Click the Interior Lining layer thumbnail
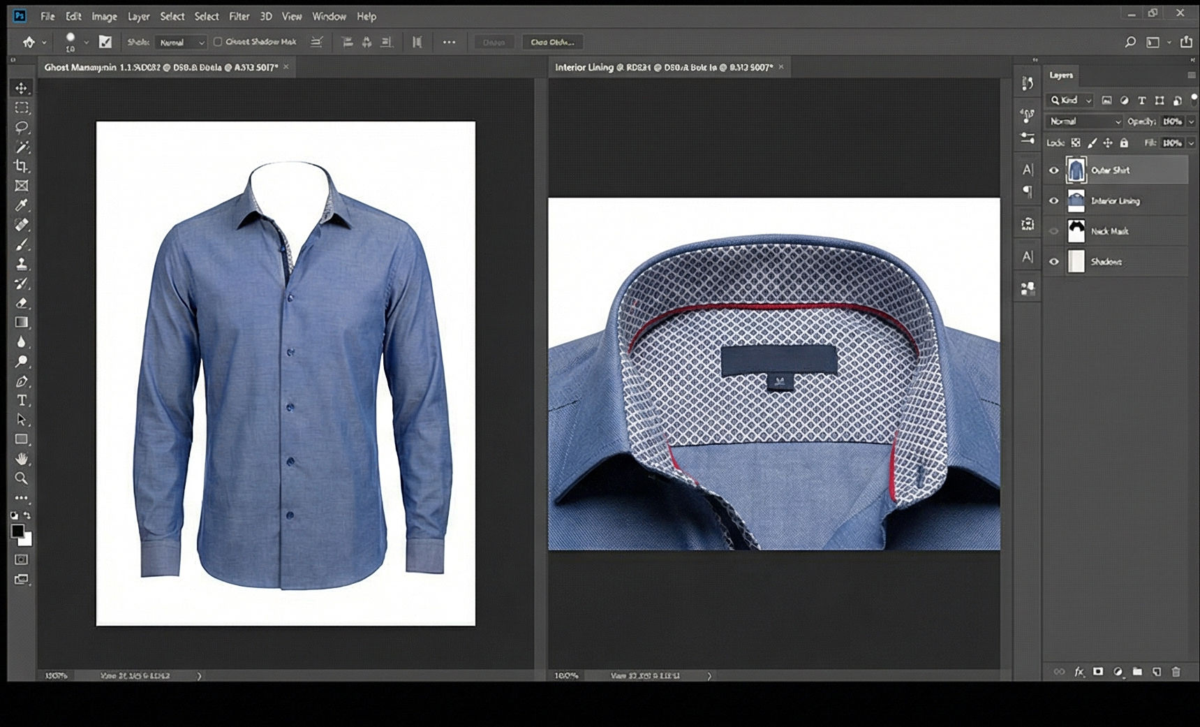 pos(1074,200)
